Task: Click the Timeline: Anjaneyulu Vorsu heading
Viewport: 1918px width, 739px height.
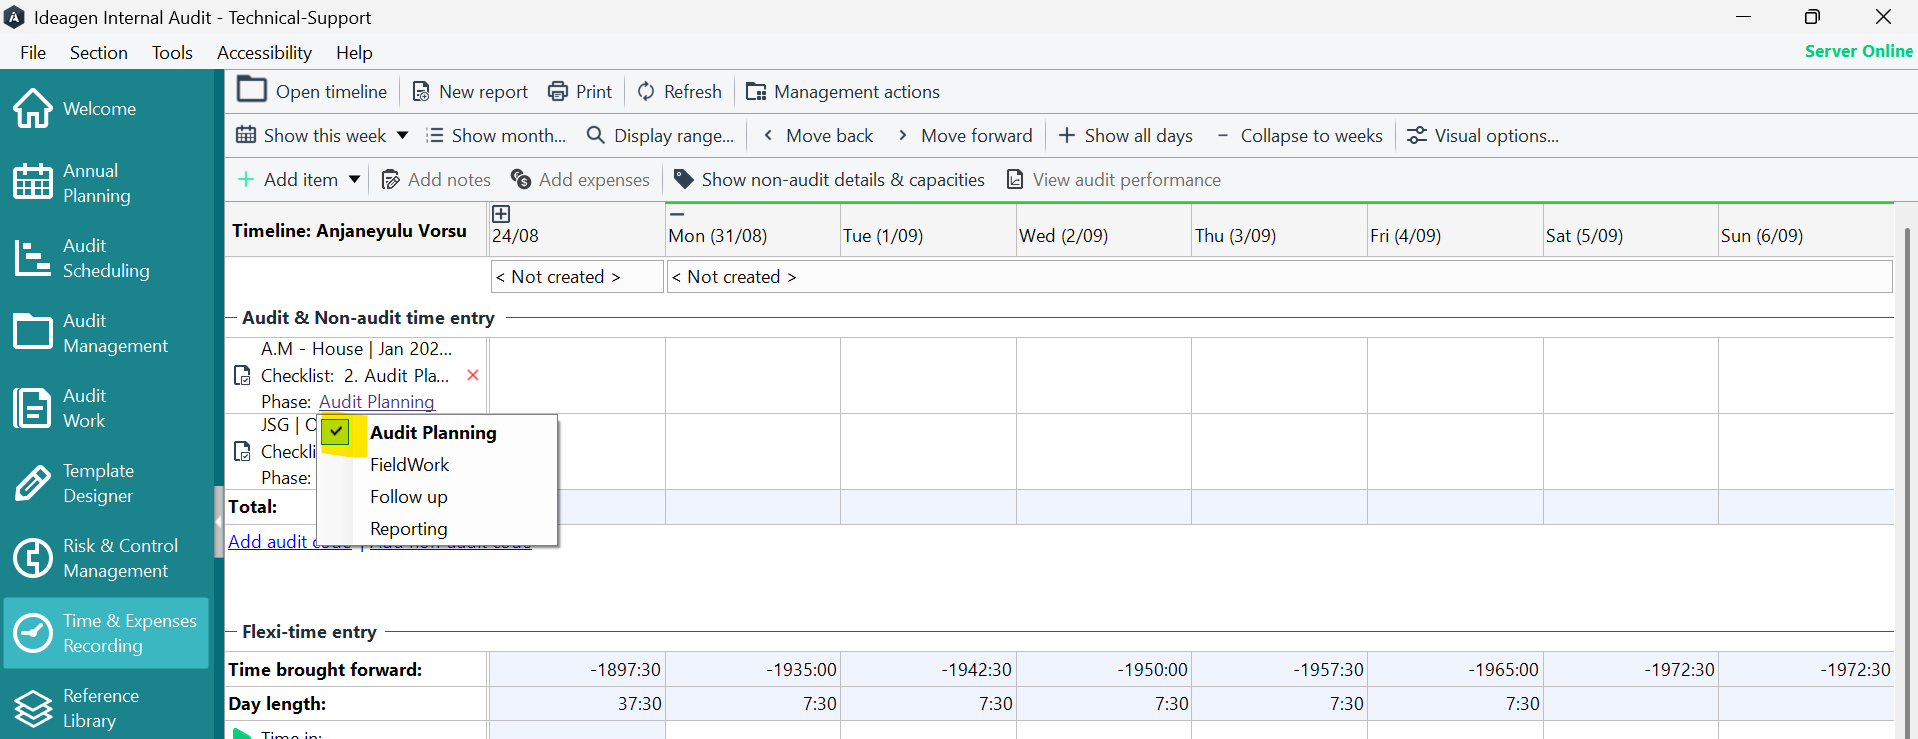Action: coord(349,231)
